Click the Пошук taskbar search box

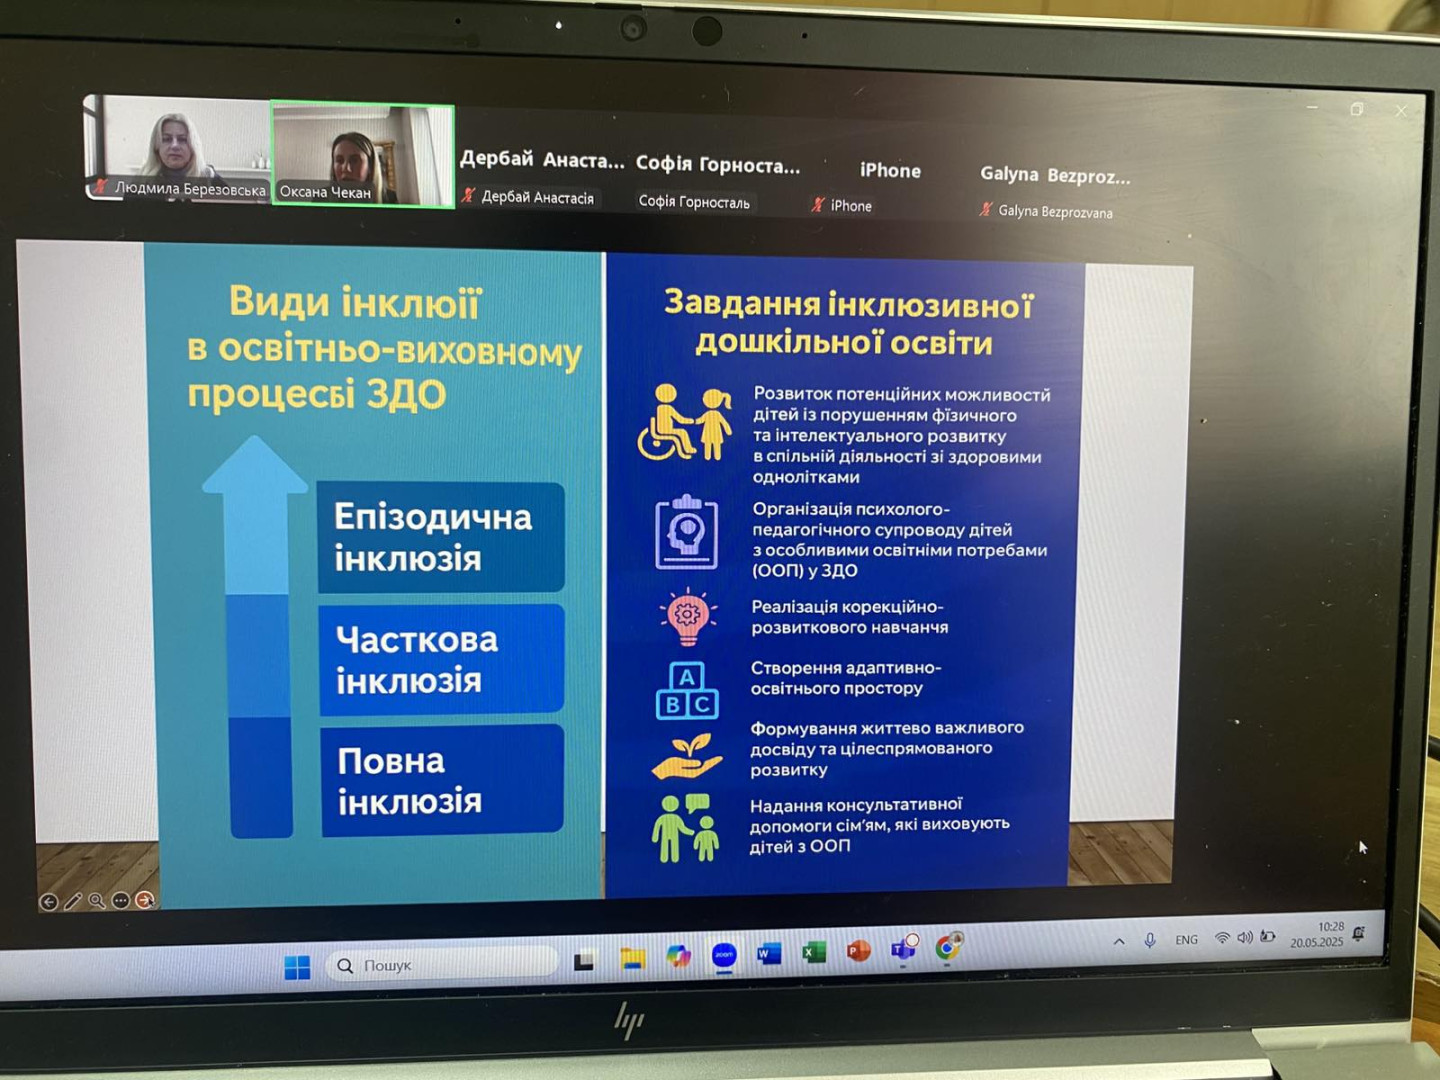(441, 964)
